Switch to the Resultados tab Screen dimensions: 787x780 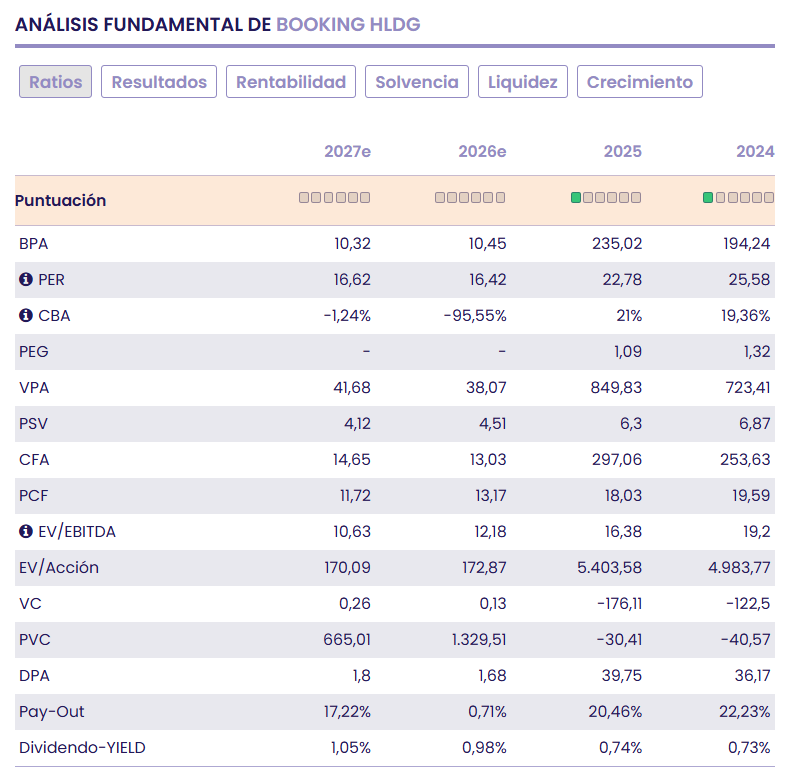(159, 81)
